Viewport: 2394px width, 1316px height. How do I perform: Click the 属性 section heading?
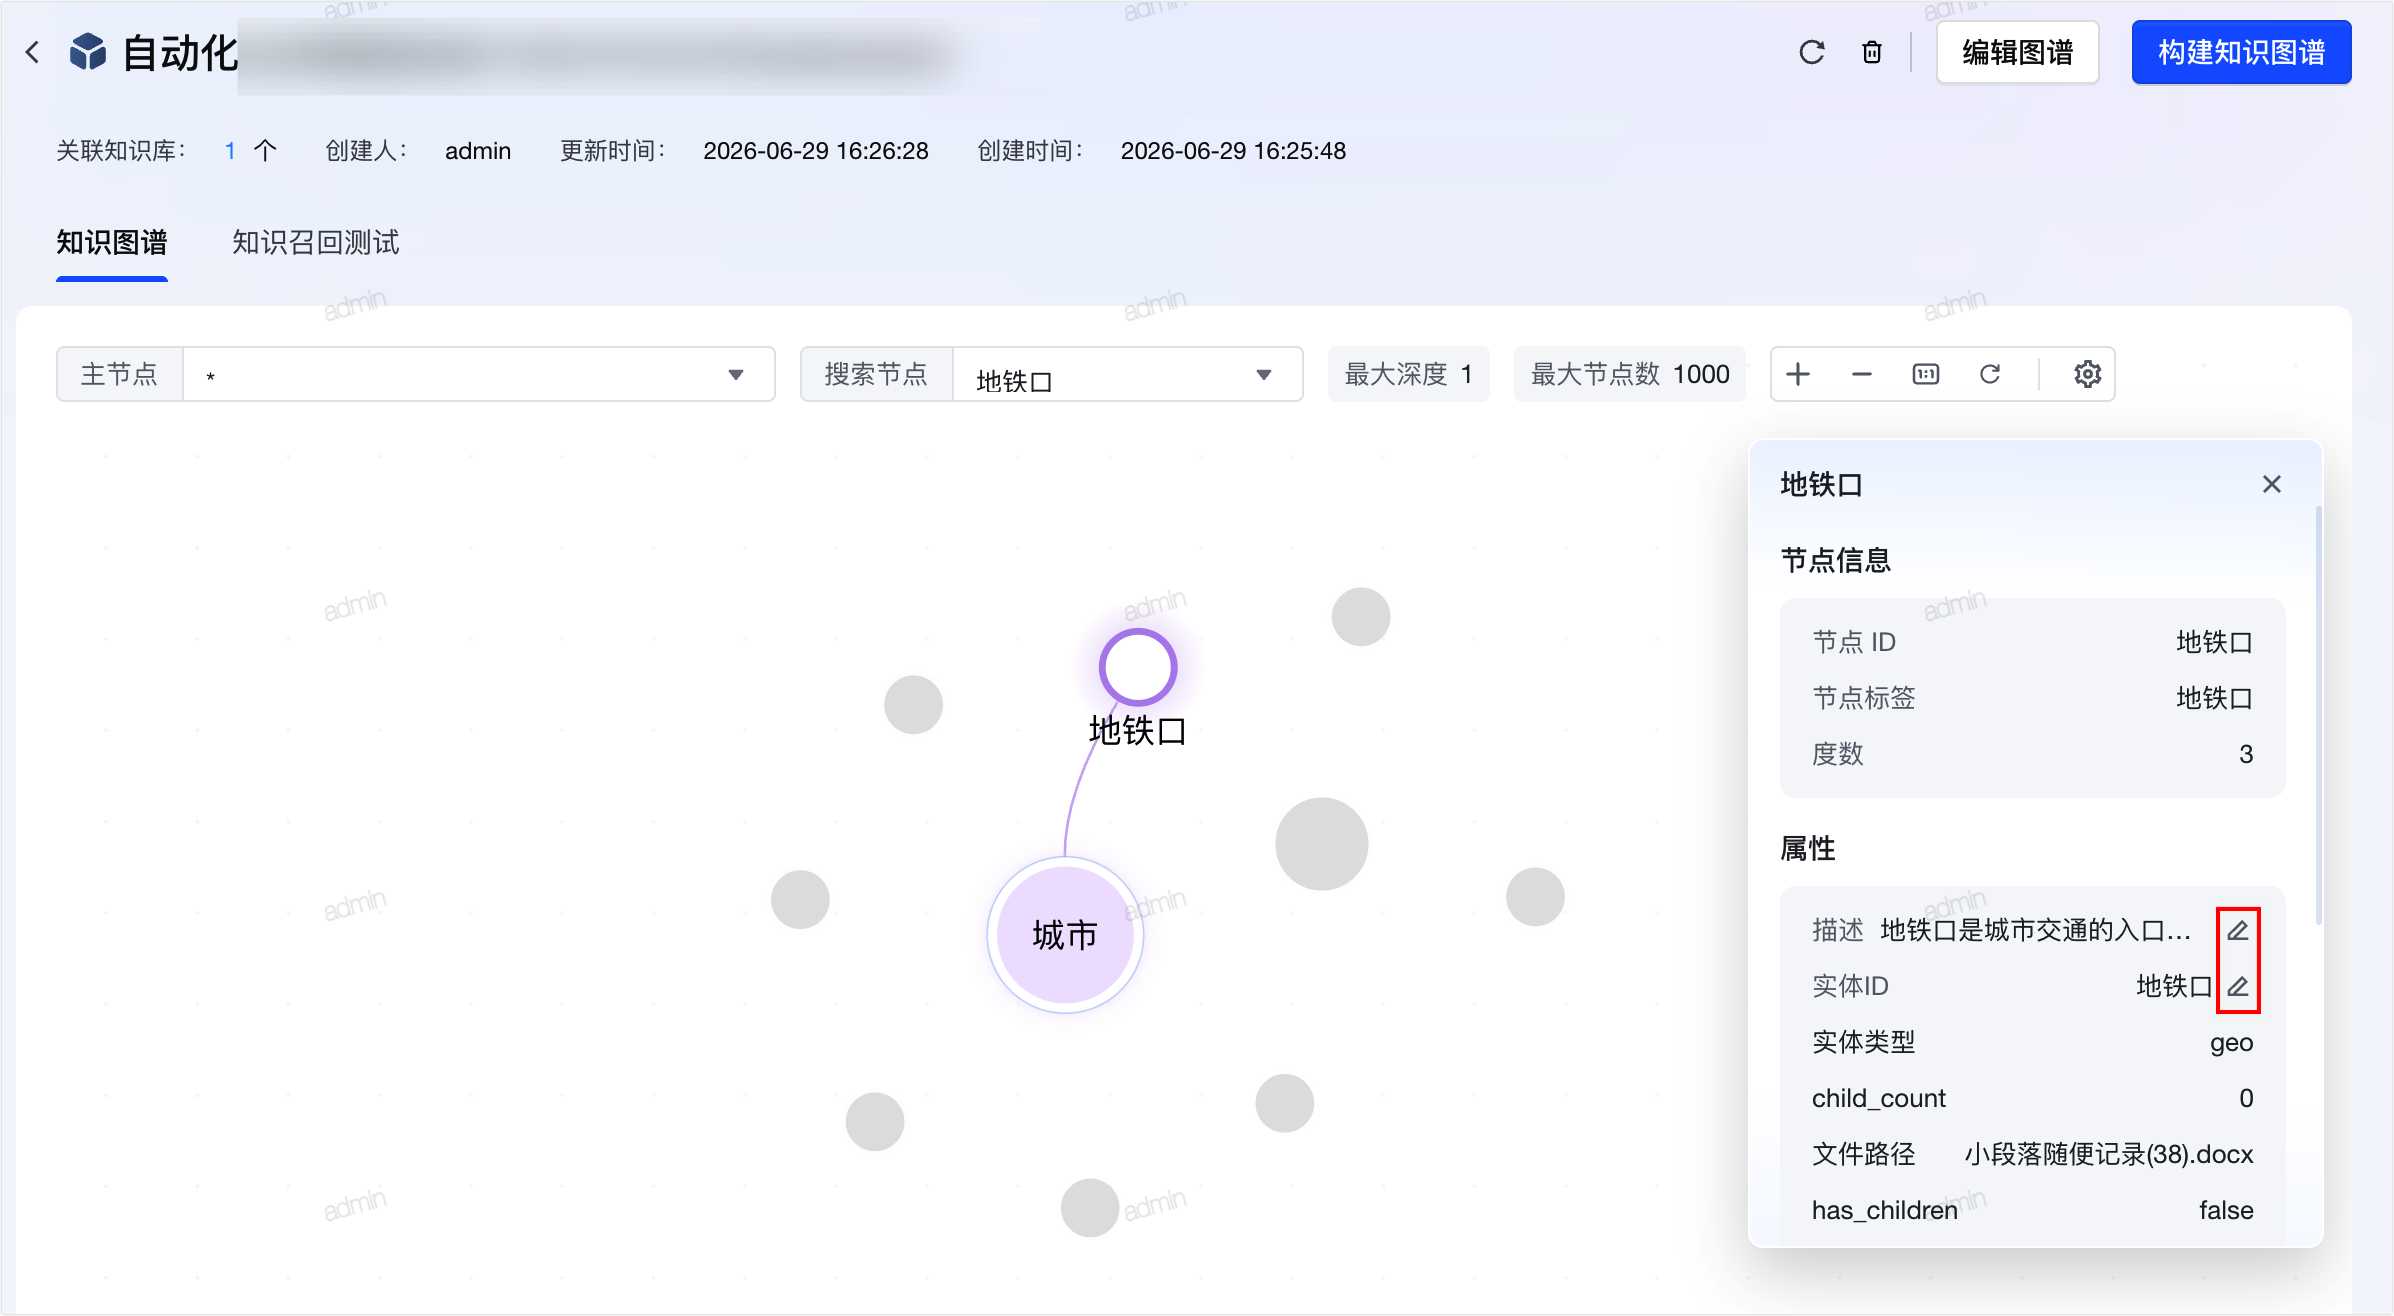pyautogui.click(x=1808, y=848)
